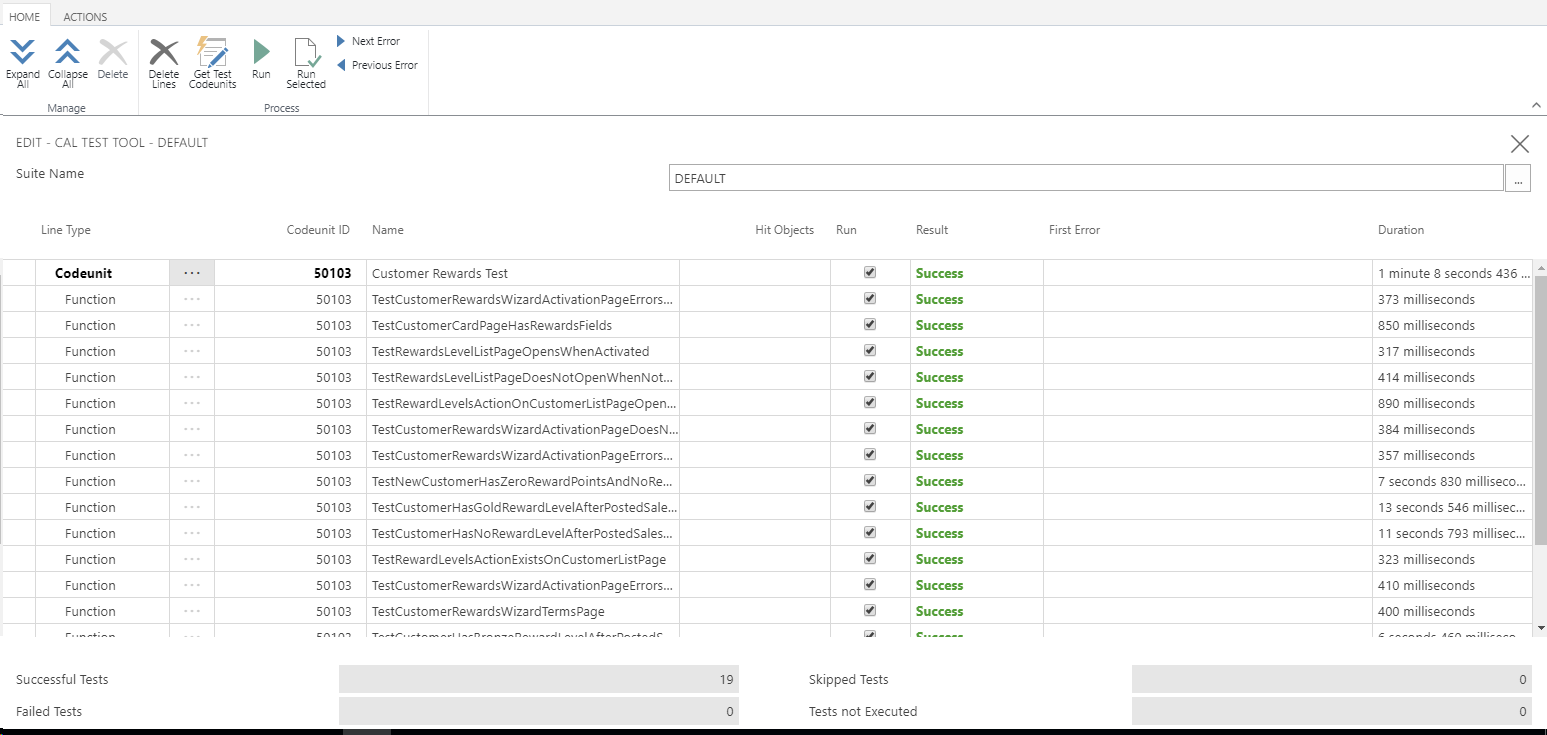Click the Delete Lines icon
This screenshot has width=1547, height=735.
pyautogui.click(x=164, y=54)
